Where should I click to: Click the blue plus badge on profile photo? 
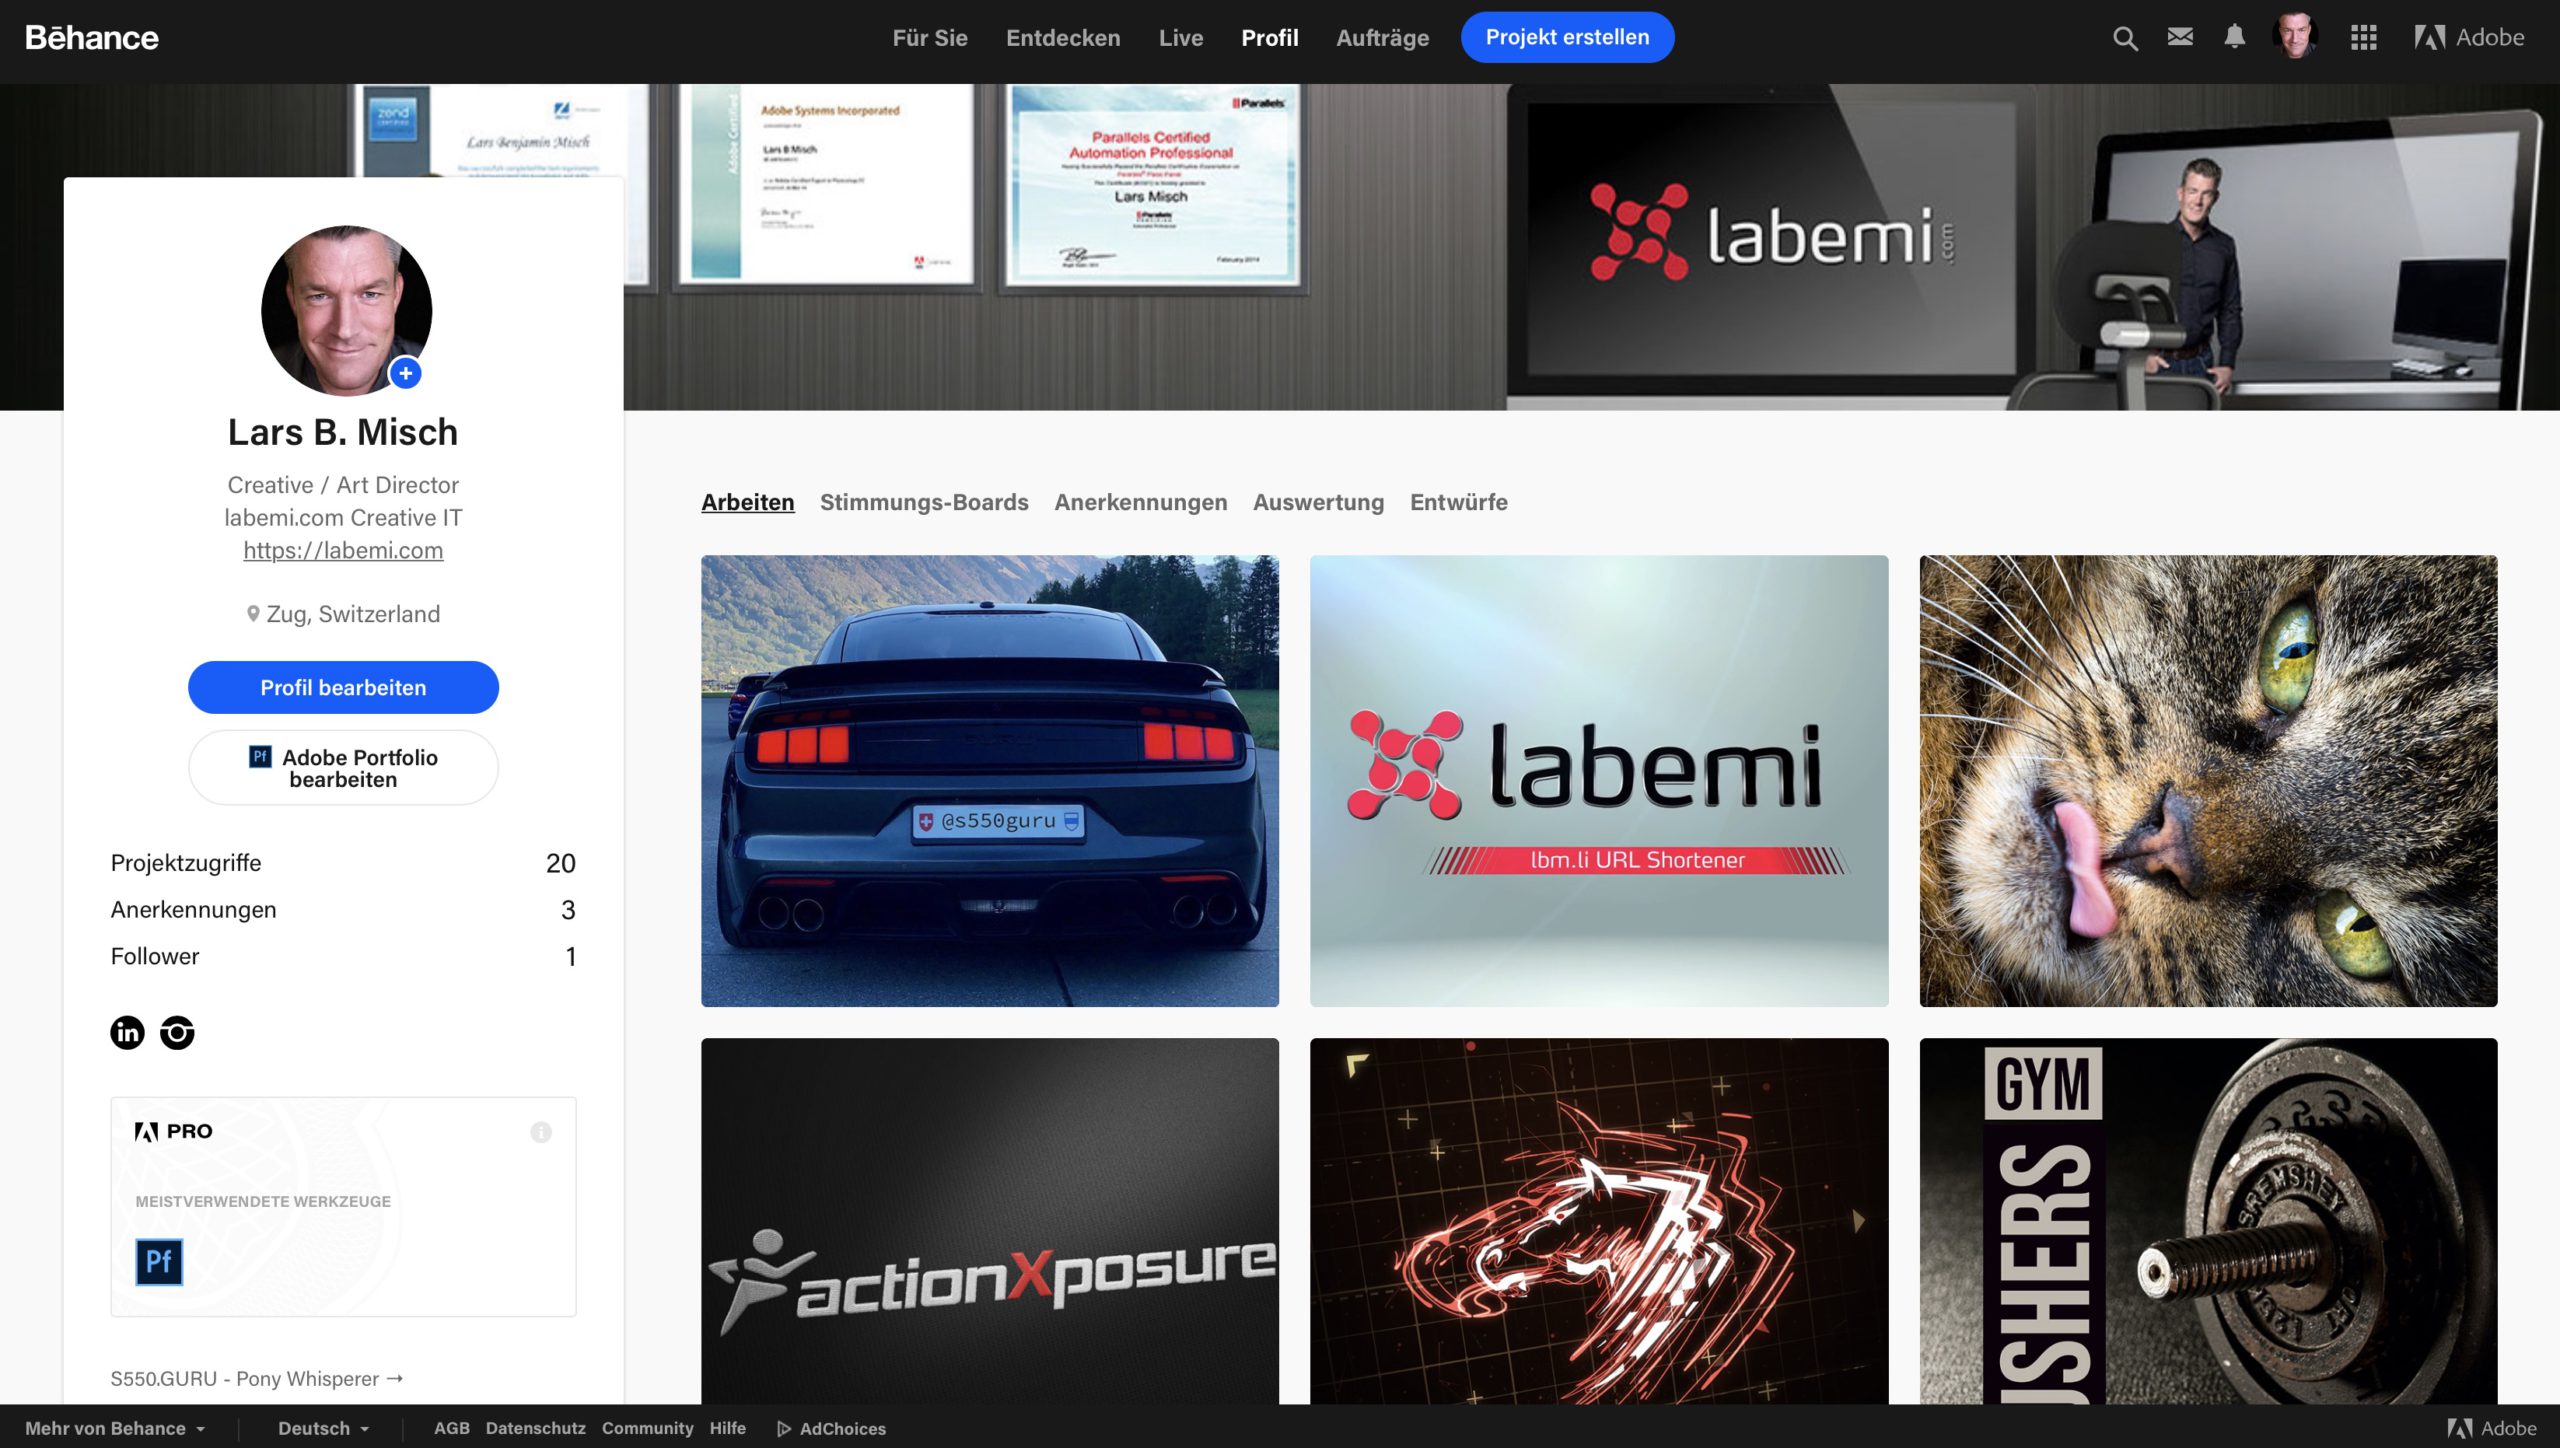[x=405, y=373]
